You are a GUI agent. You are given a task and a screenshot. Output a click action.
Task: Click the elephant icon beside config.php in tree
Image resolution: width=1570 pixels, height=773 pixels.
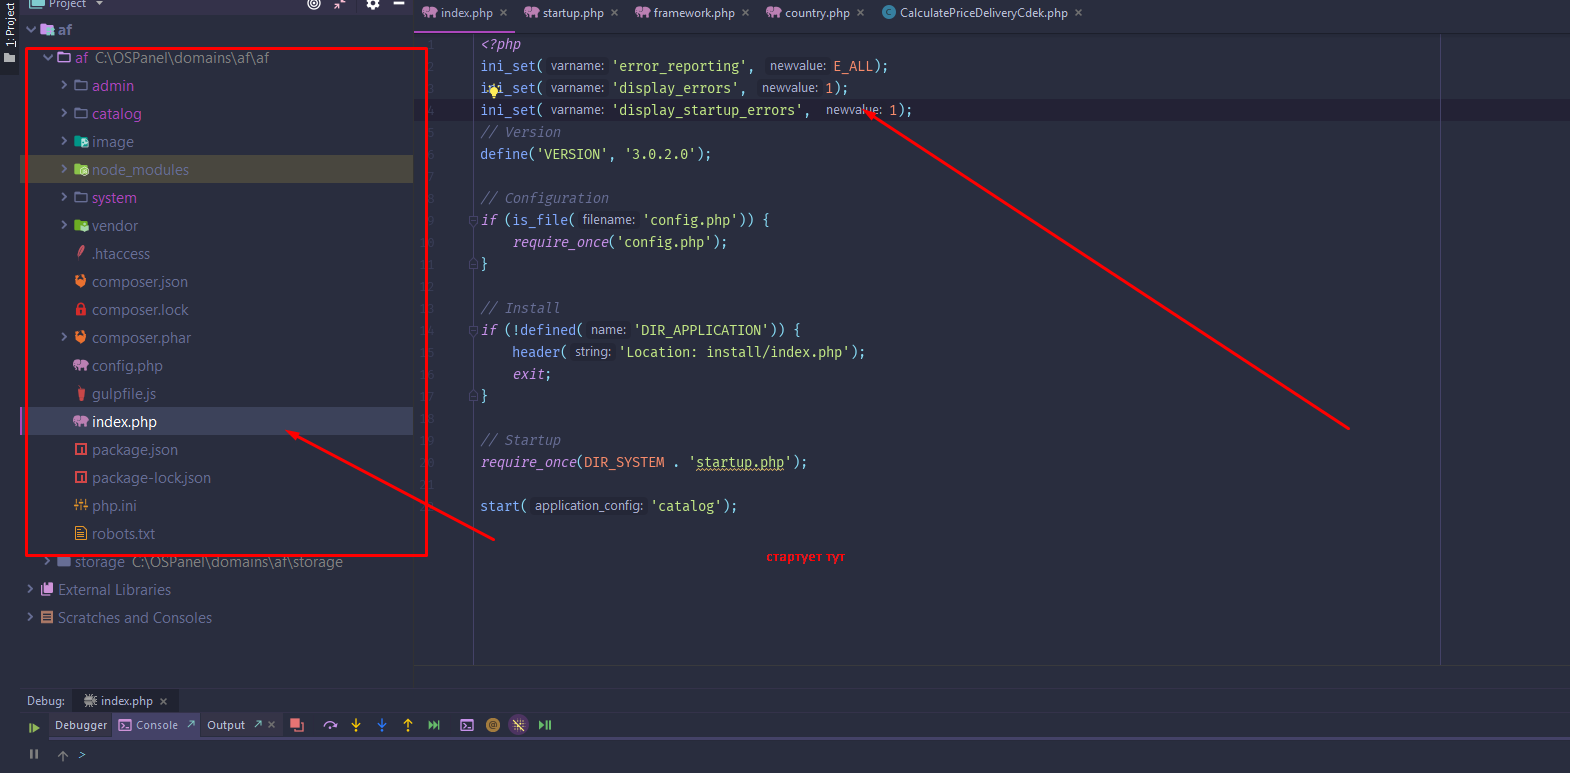click(81, 365)
